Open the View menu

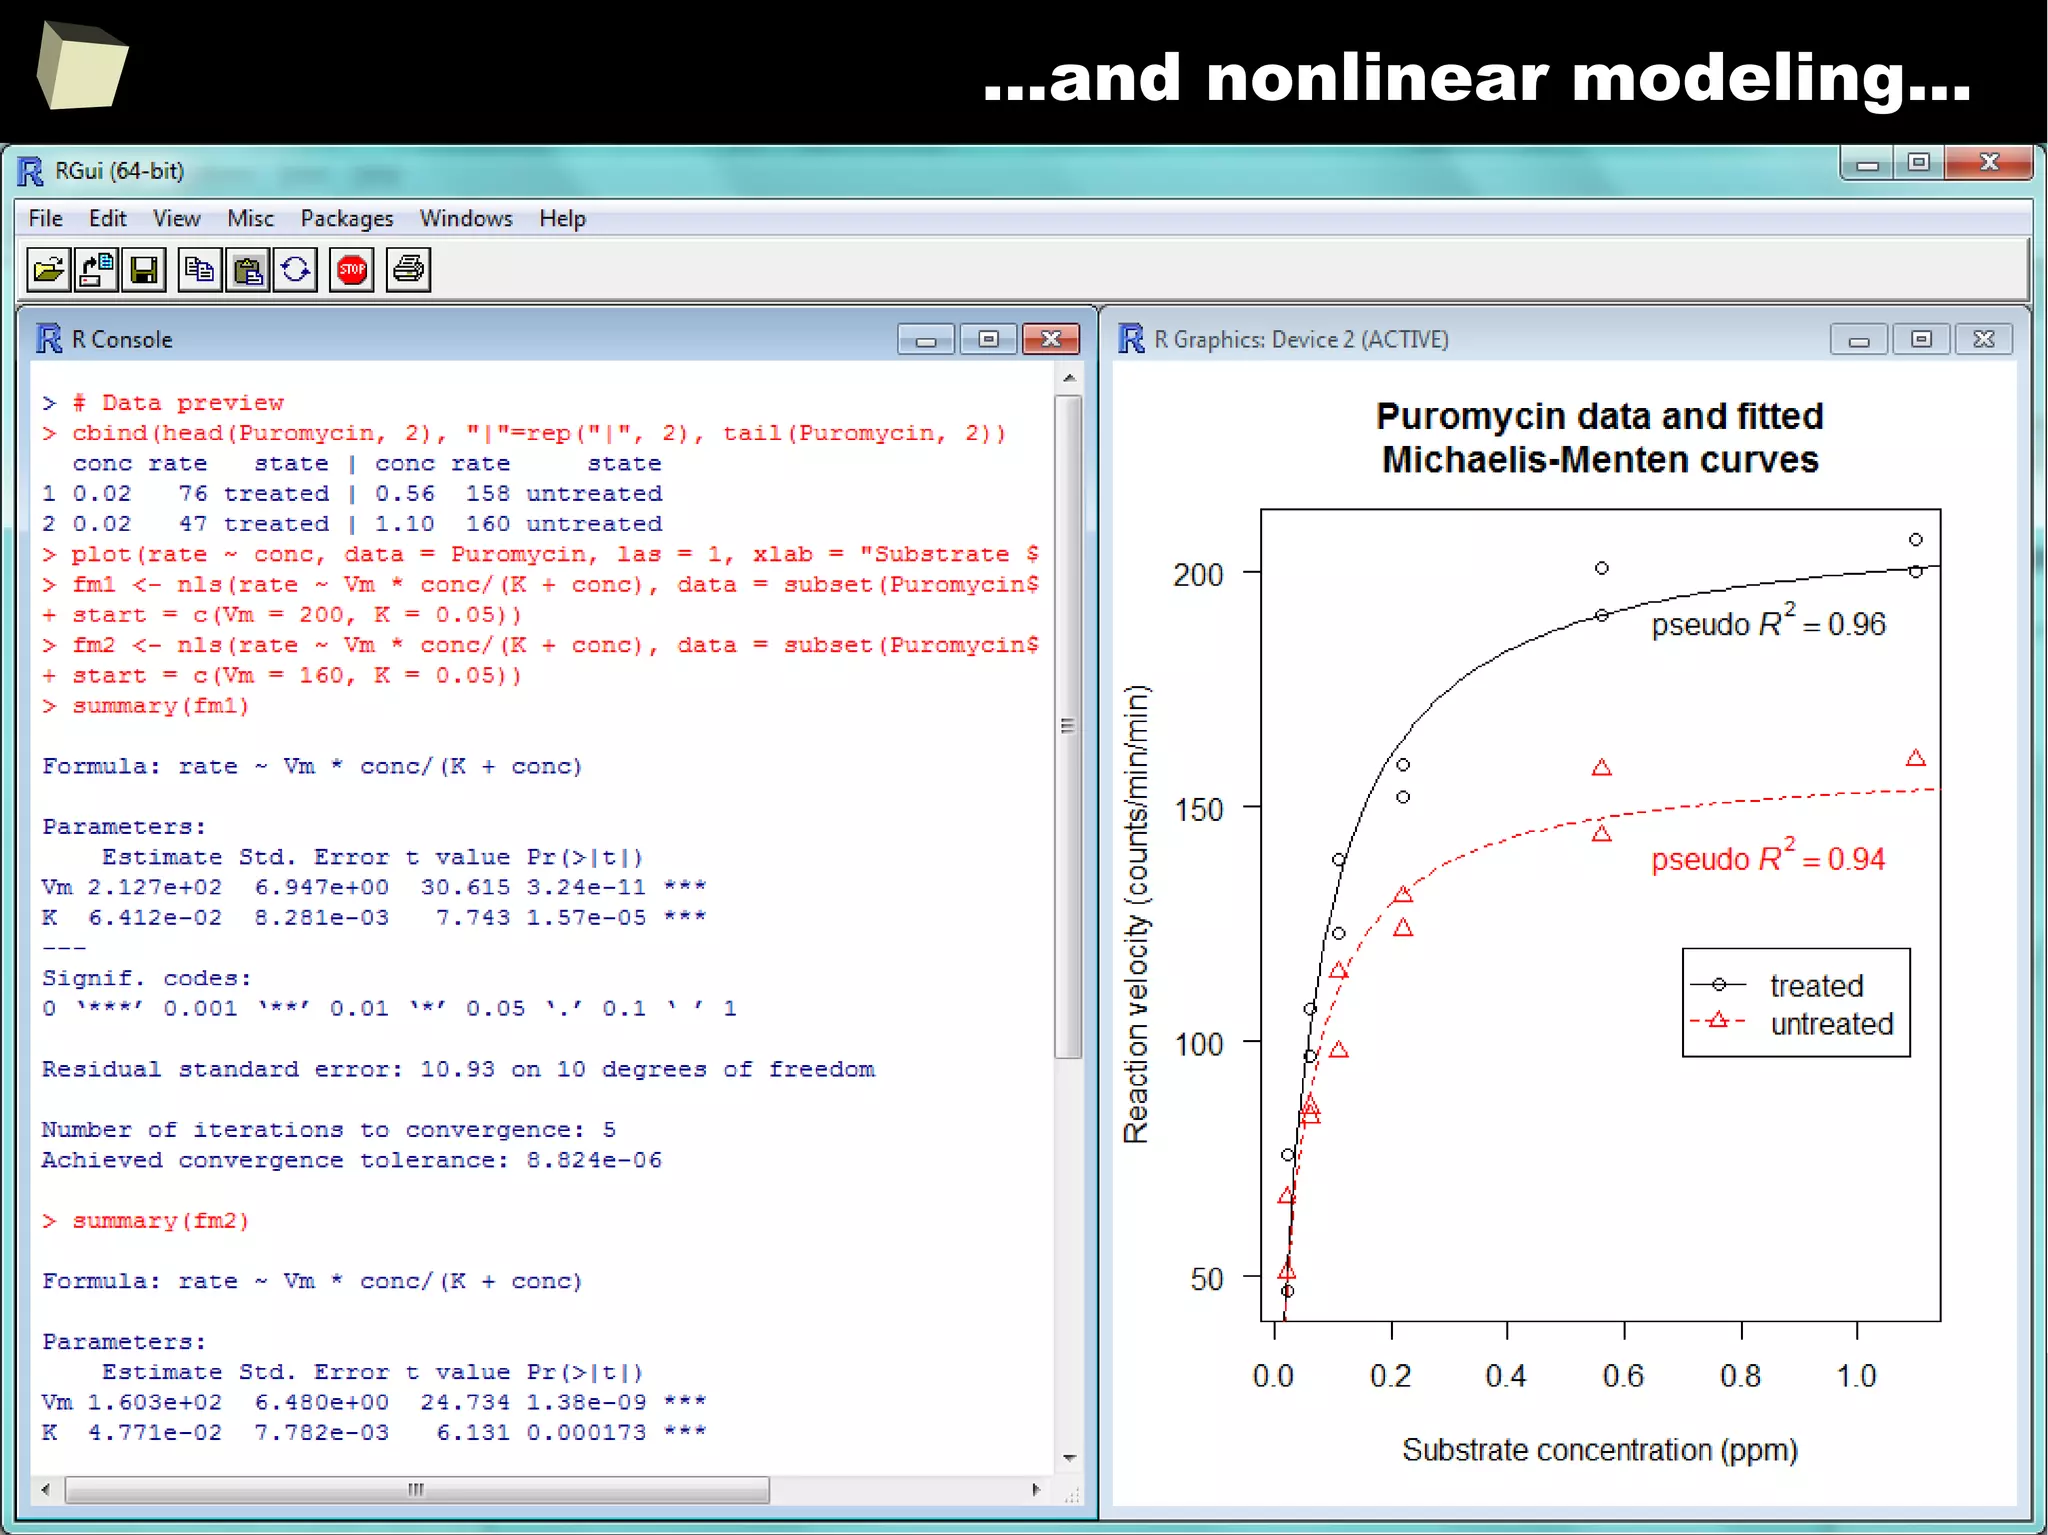click(x=176, y=218)
